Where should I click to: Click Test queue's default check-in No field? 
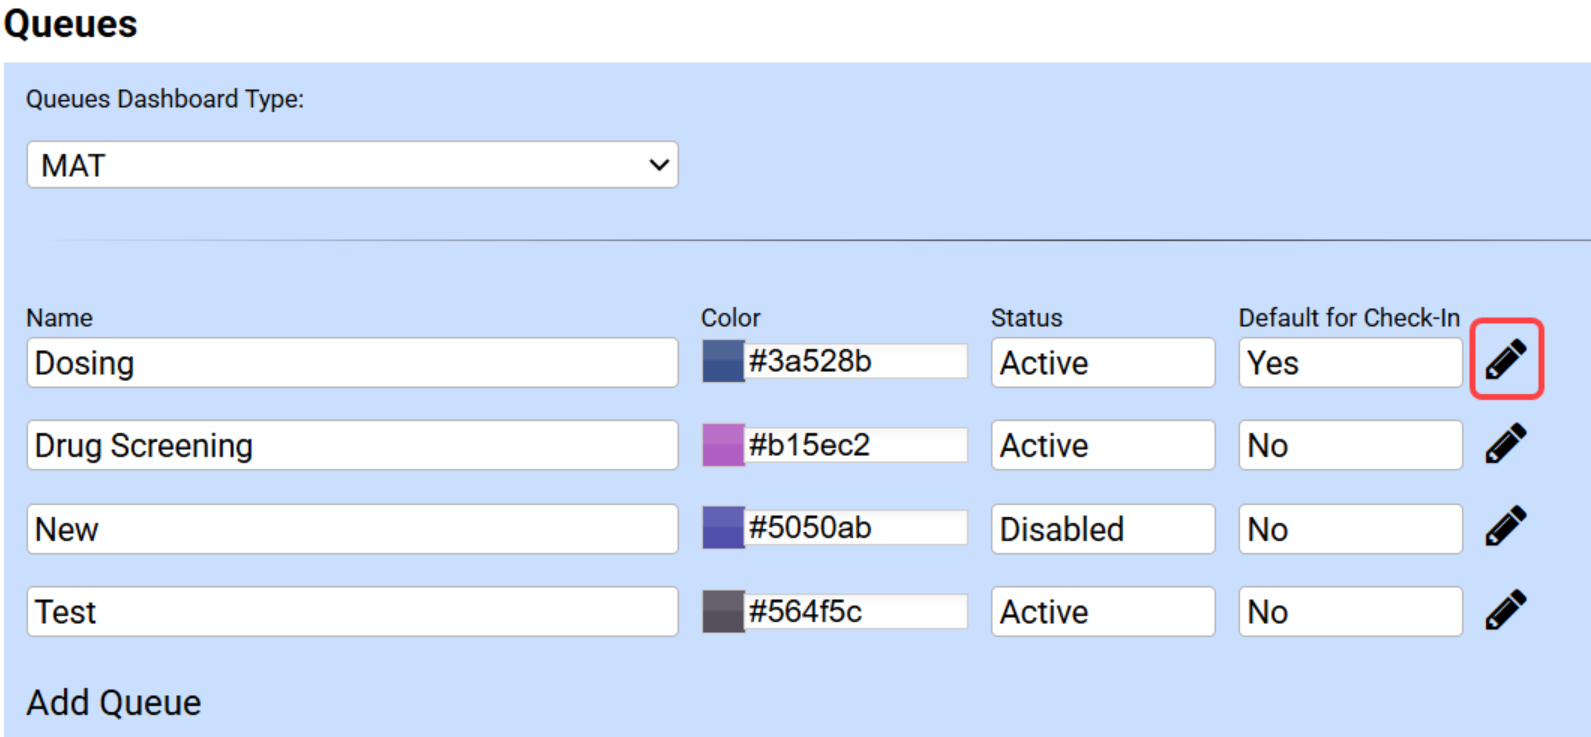tap(1349, 612)
